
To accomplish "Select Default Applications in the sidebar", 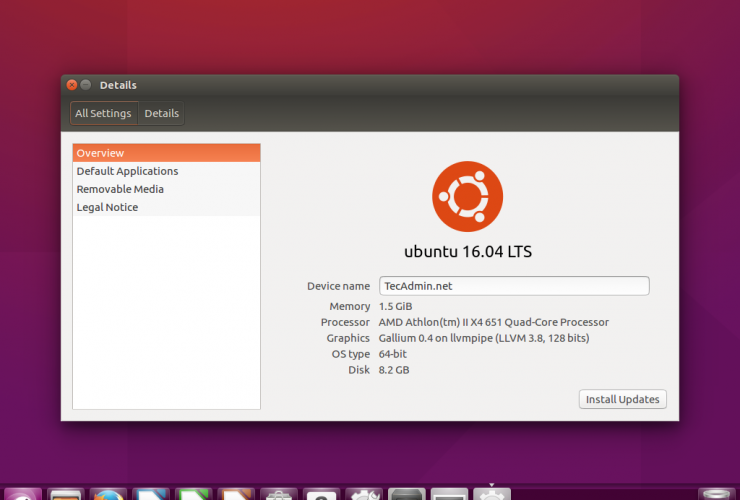I will tap(166, 171).
